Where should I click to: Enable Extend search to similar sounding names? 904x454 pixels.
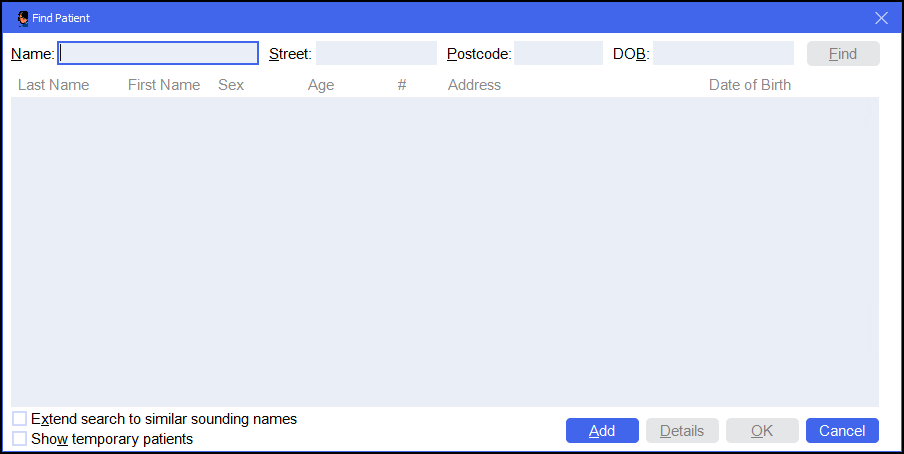click(20, 419)
